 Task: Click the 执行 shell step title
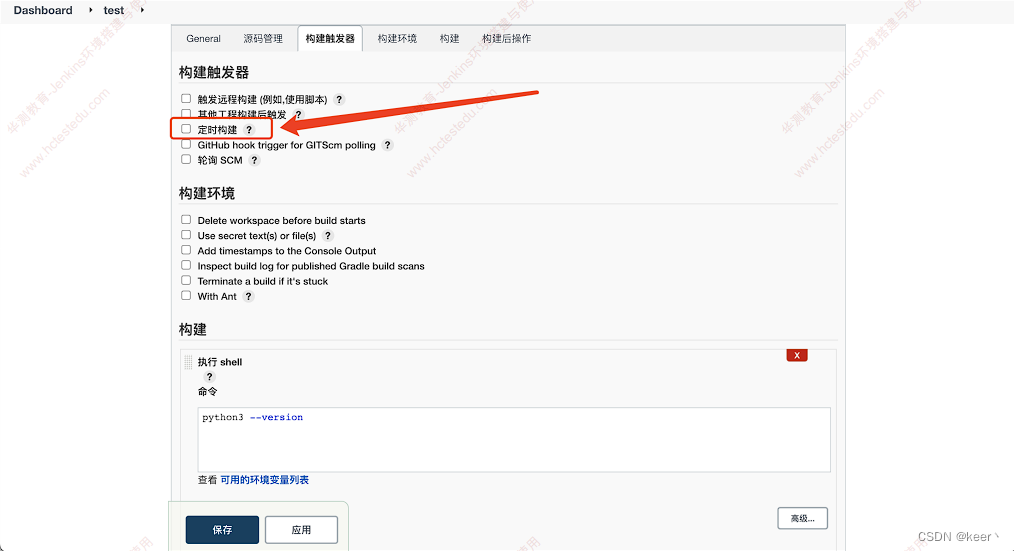point(220,362)
